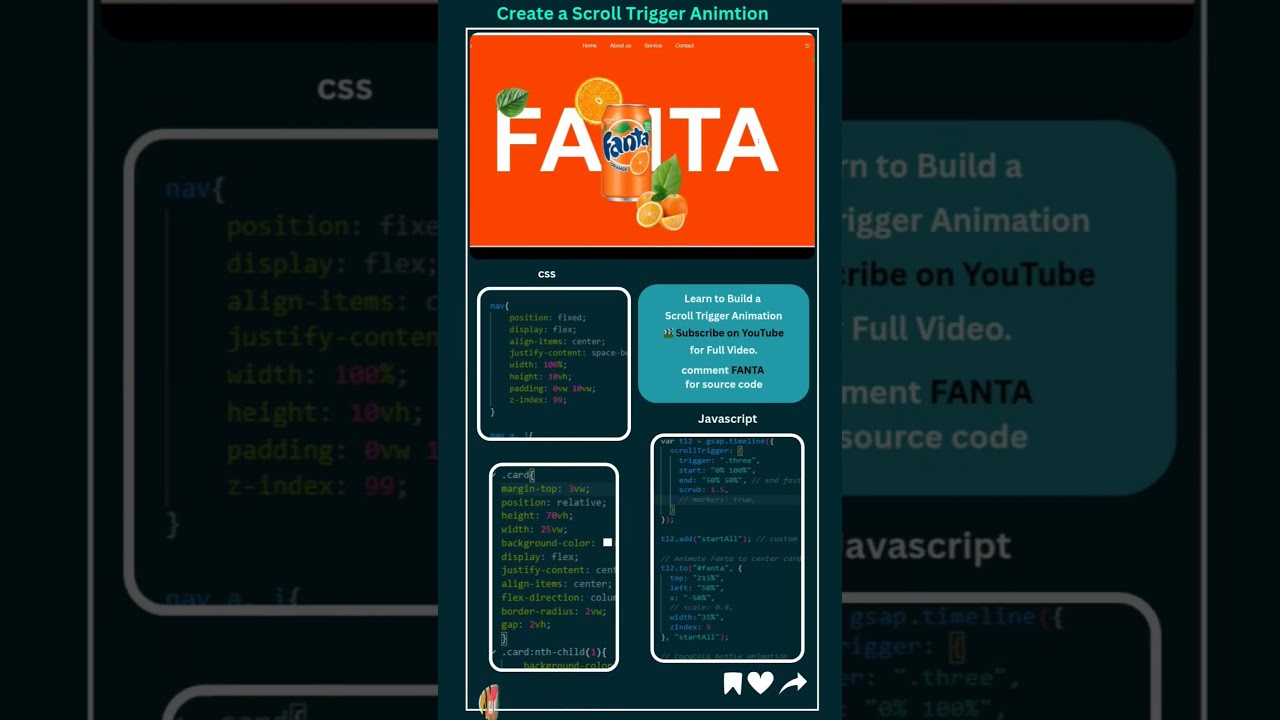
Task: Click the 'trigger: ".three",' code line
Action: pyautogui.click(x=718, y=461)
